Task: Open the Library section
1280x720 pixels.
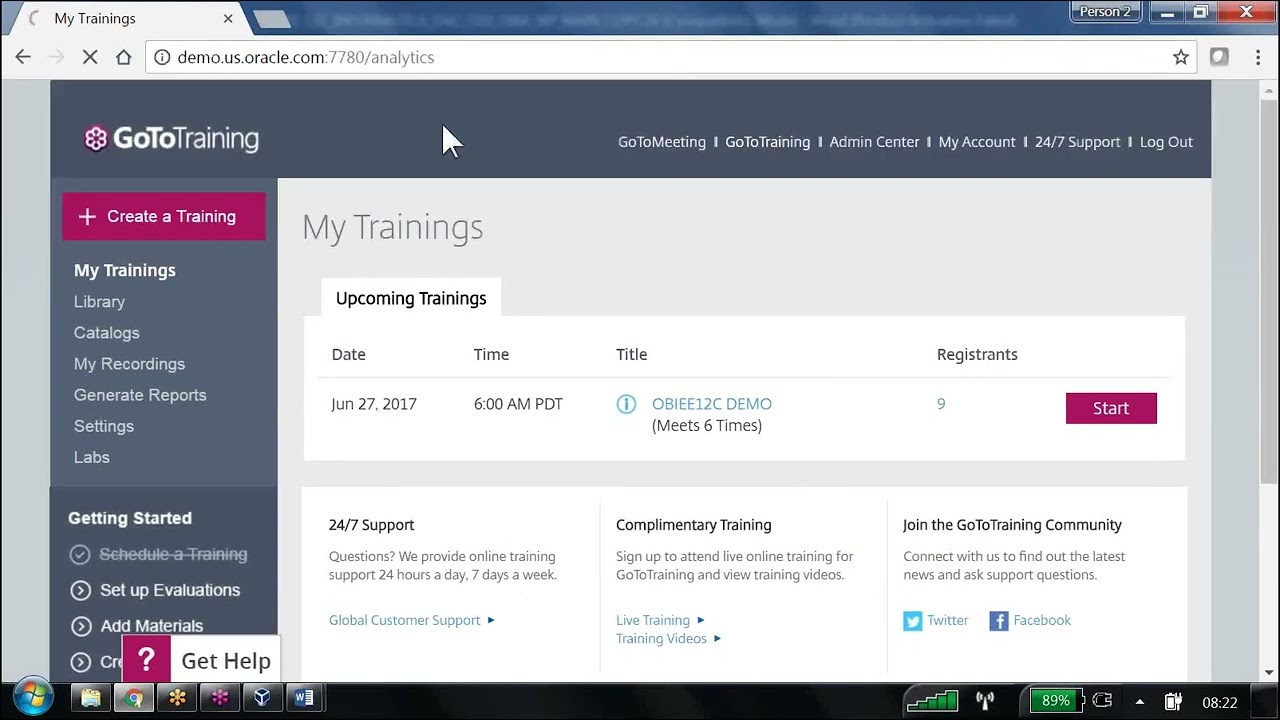Action: [x=99, y=301]
